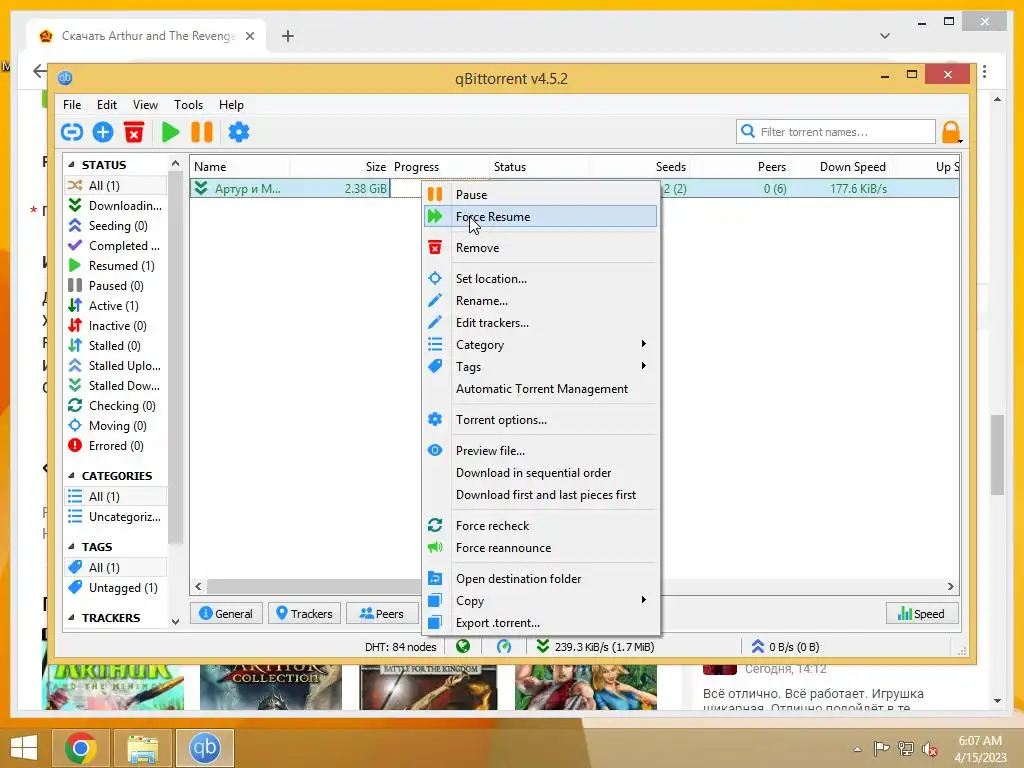The image size is (1024, 768).
Task: Click the Filter torrent names search field
Action: (x=836, y=132)
